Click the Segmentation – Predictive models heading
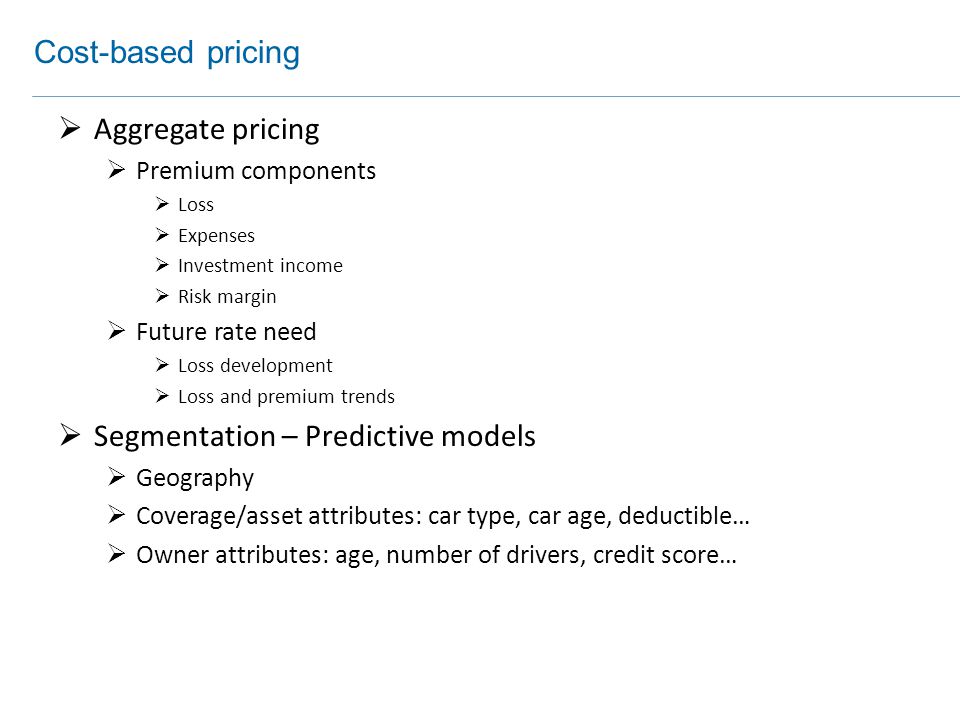The height and width of the screenshot is (720, 960). tap(315, 437)
